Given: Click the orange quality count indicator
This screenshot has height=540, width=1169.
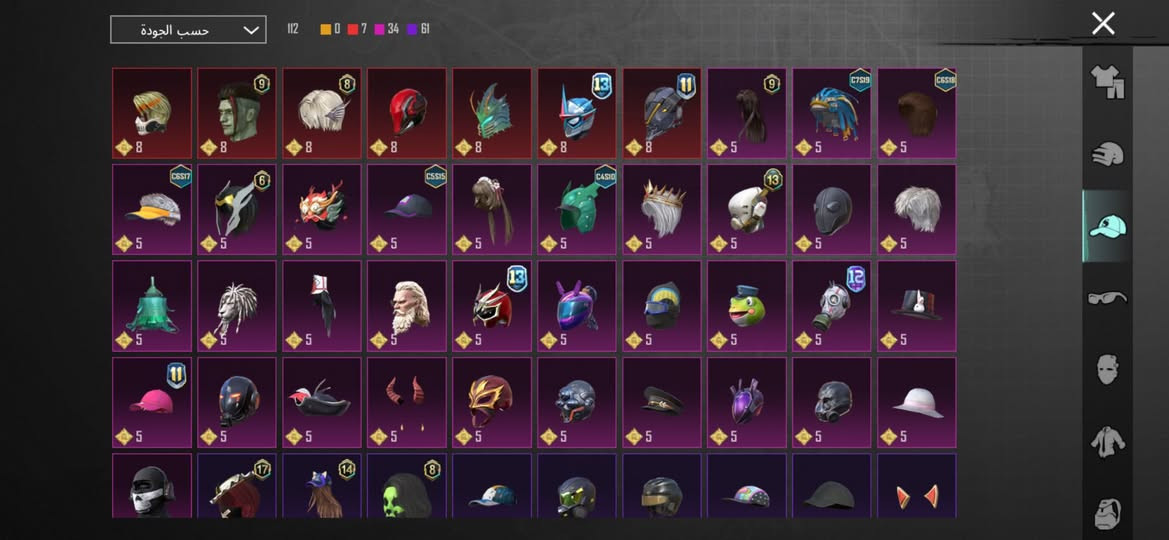Looking at the screenshot, I should click(x=330, y=29).
